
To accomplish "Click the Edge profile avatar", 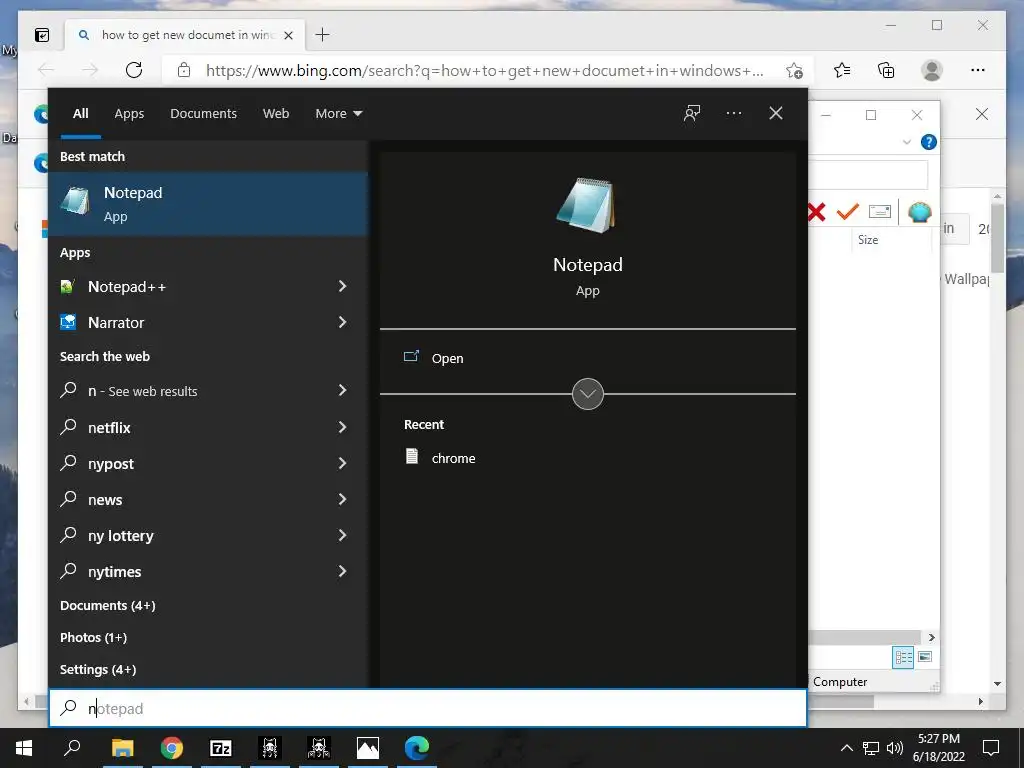I will coord(932,70).
